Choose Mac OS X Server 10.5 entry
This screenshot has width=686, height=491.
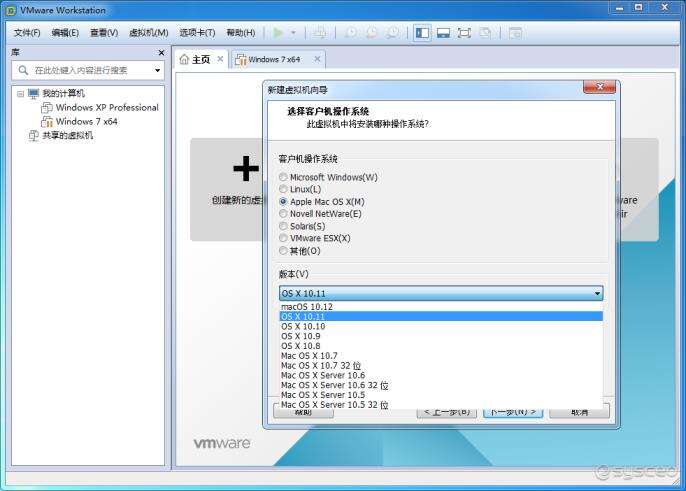[x=441, y=395]
